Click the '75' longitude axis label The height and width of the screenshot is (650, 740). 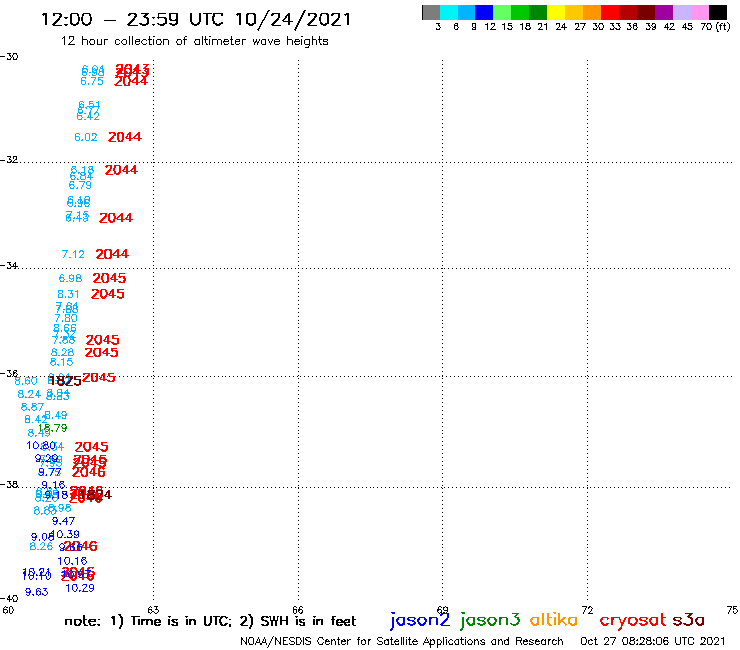[x=732, y=610]
